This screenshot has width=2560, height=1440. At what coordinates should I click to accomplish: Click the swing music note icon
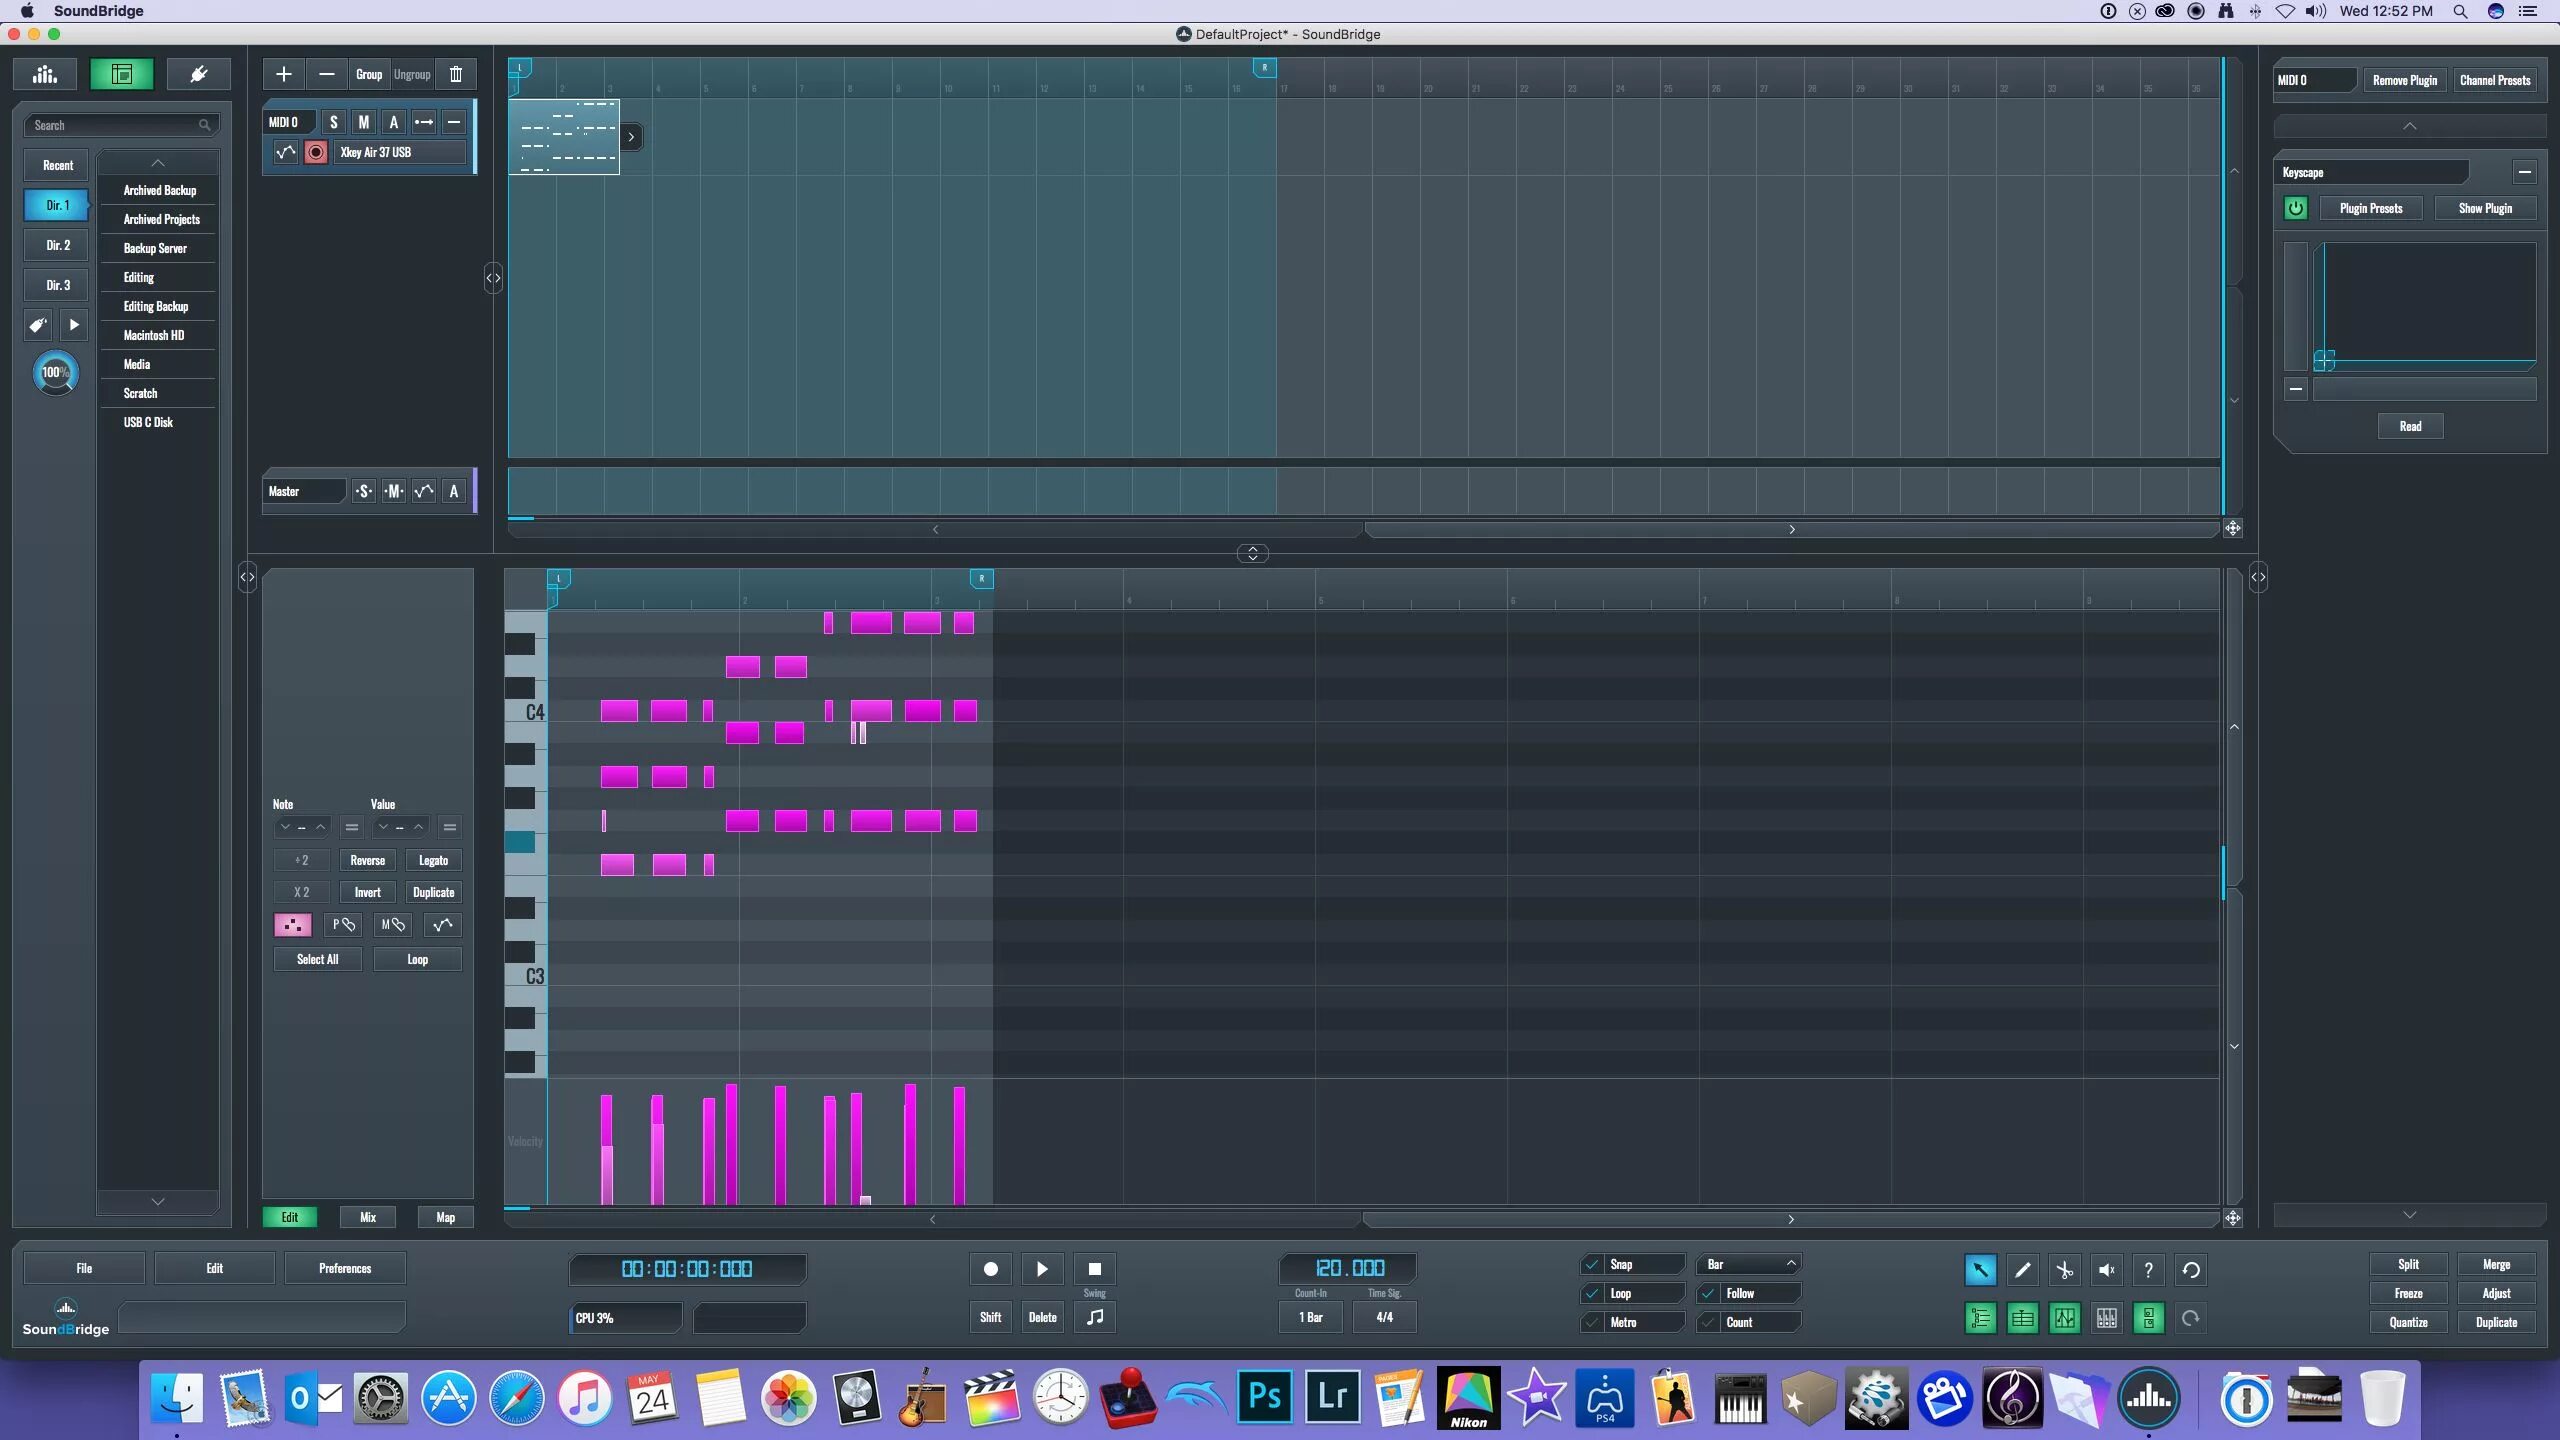pos(1094,1317)
